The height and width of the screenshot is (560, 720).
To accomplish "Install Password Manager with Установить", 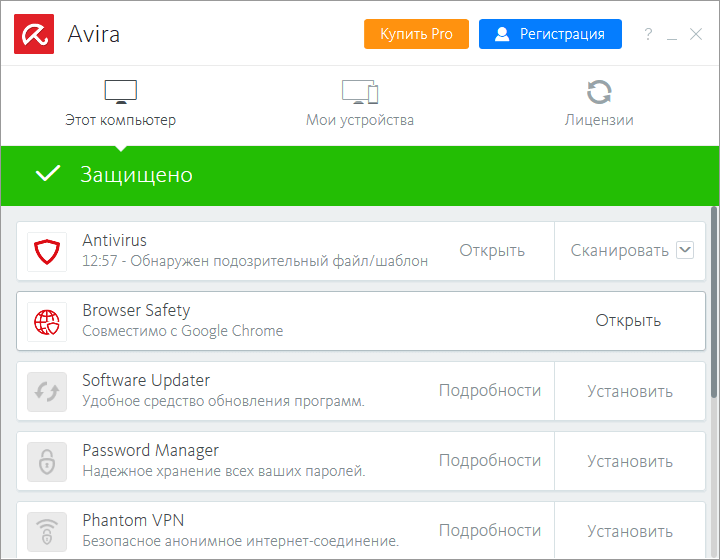I will pyautogui.click(x=630, y=461).
